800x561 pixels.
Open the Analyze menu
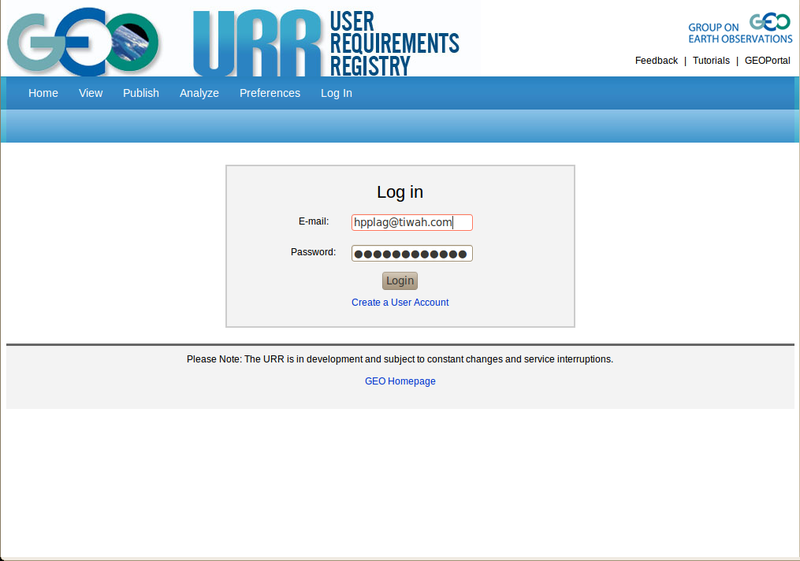[199, 93]
